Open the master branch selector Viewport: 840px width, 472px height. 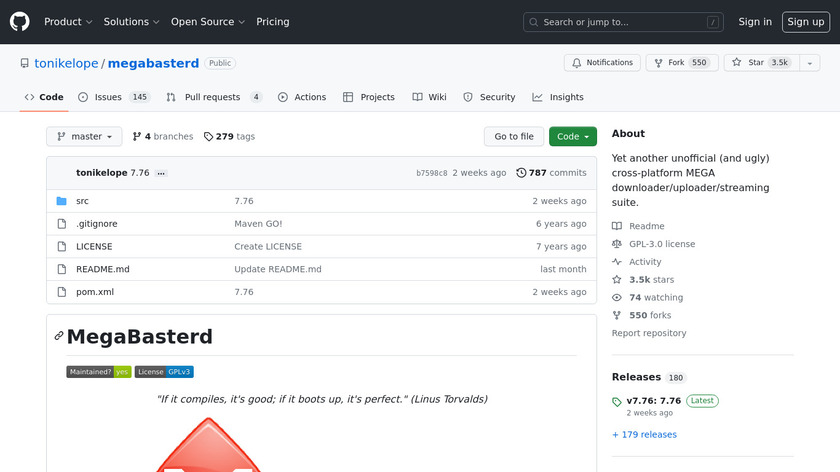[x=84, y=137]
